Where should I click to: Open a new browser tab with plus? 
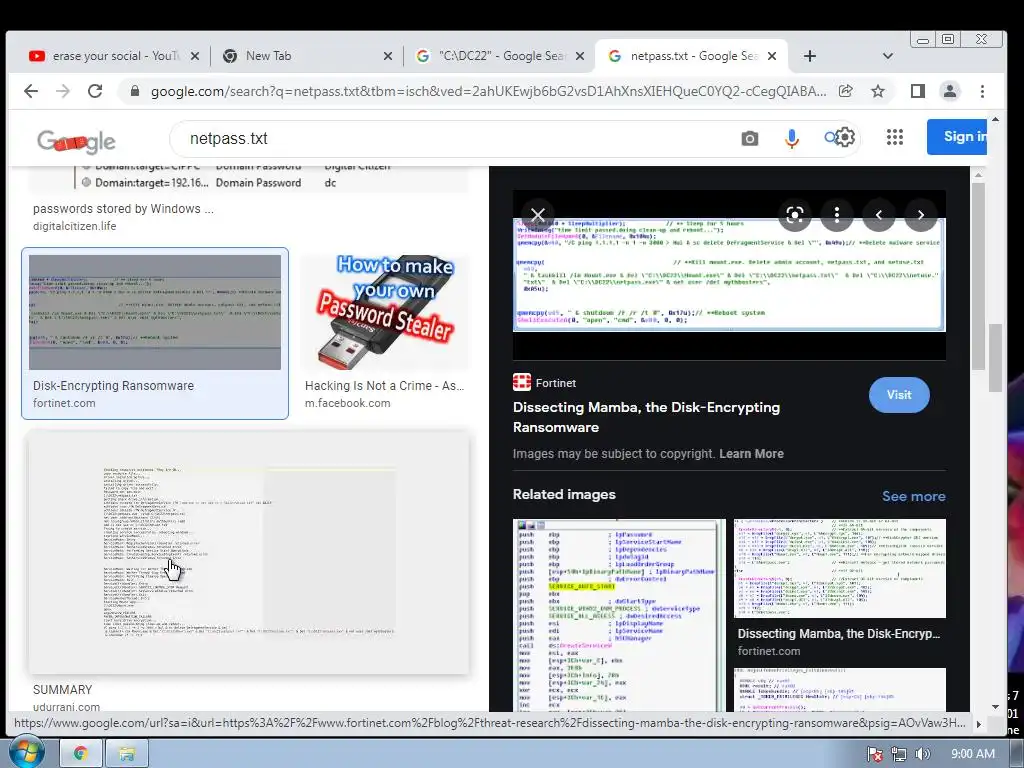pyautogui.click(x=810, y=56)
